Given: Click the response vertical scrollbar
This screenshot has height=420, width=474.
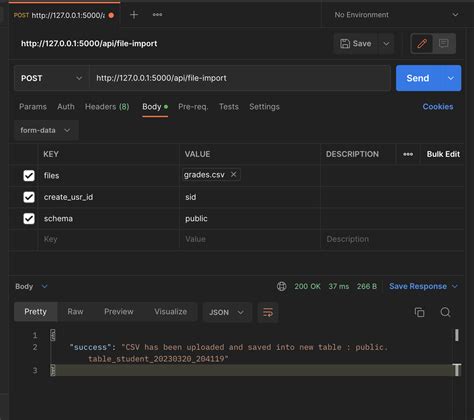Looking at the screenshot, I should [x=457, y=353].
